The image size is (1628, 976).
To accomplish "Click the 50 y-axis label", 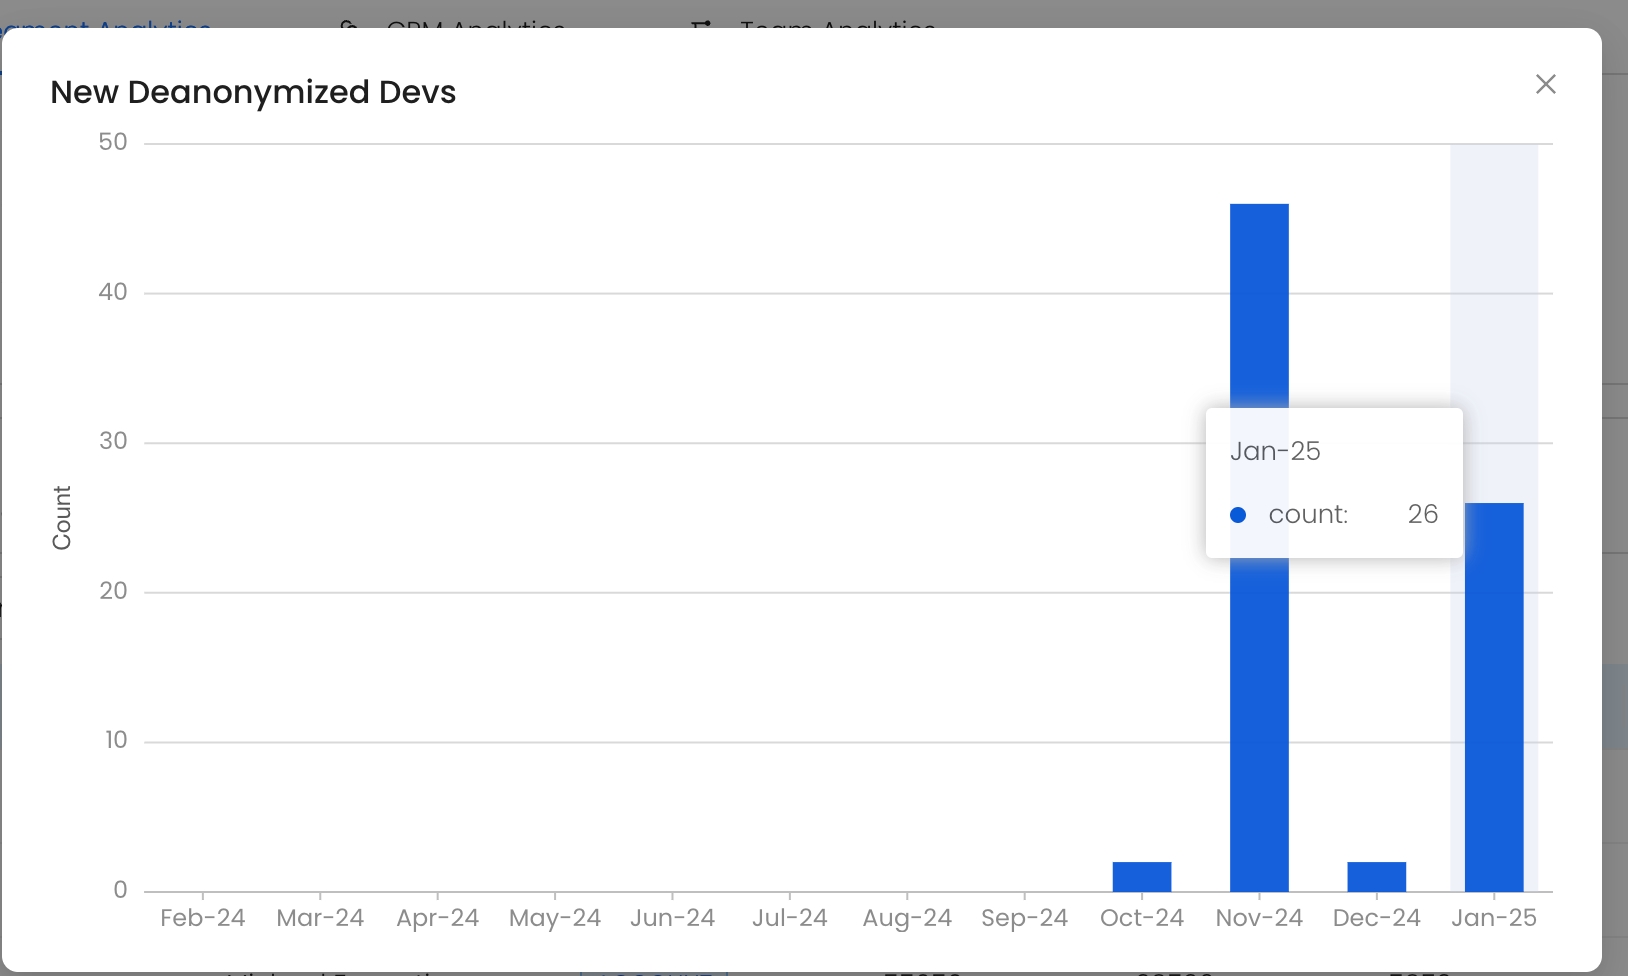I will point(113,142).
